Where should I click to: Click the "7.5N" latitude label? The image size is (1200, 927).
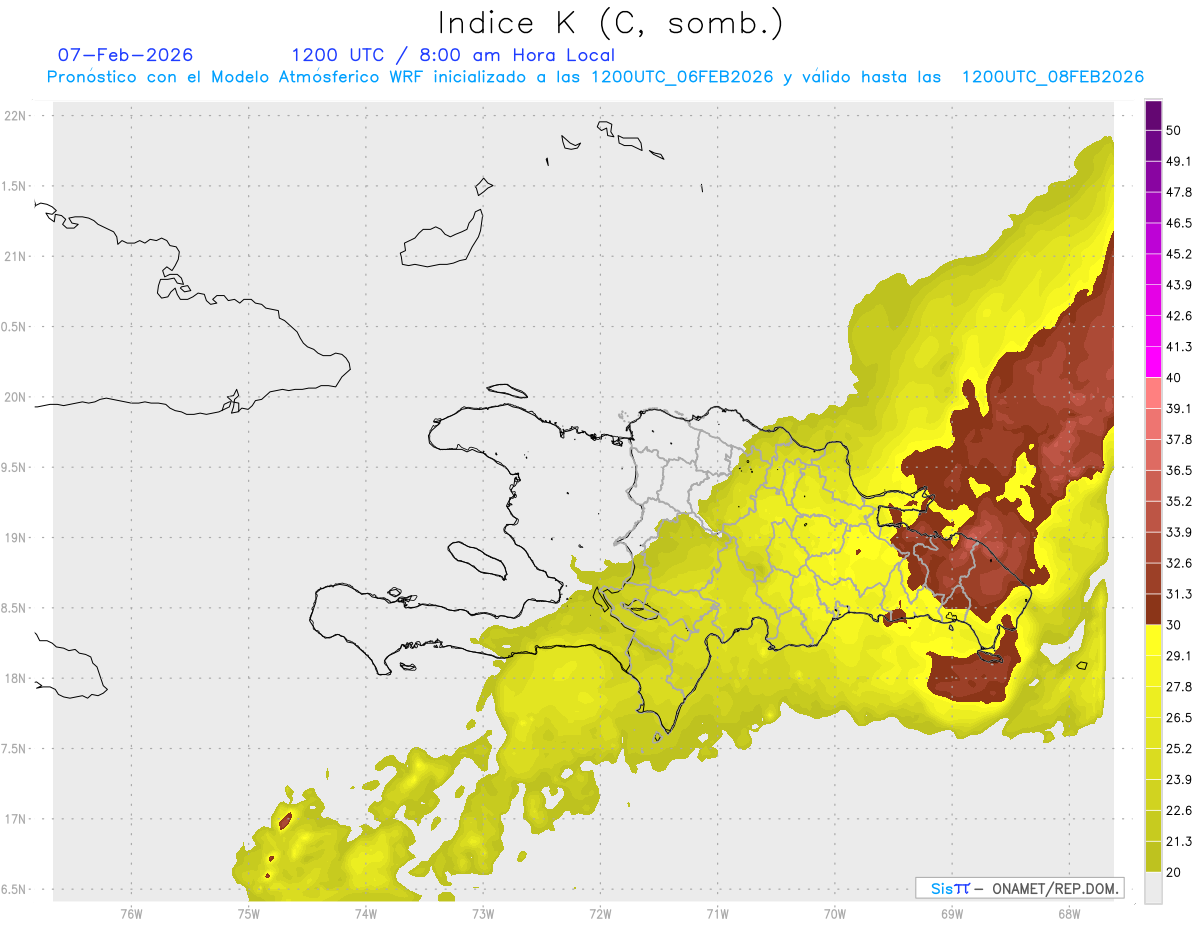[x=13, y=749]
